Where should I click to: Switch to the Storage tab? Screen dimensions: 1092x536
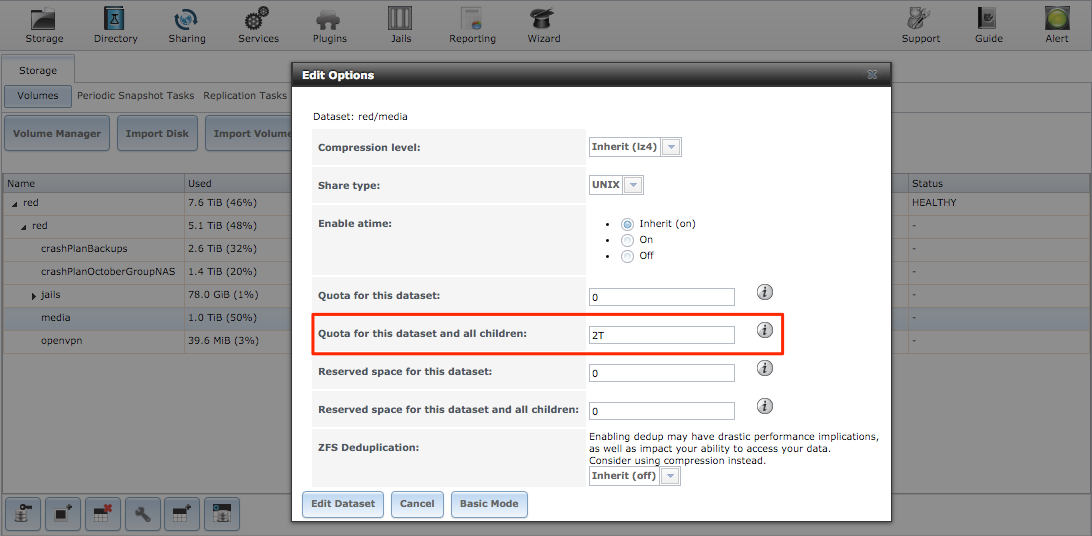(x=38, y=70)
